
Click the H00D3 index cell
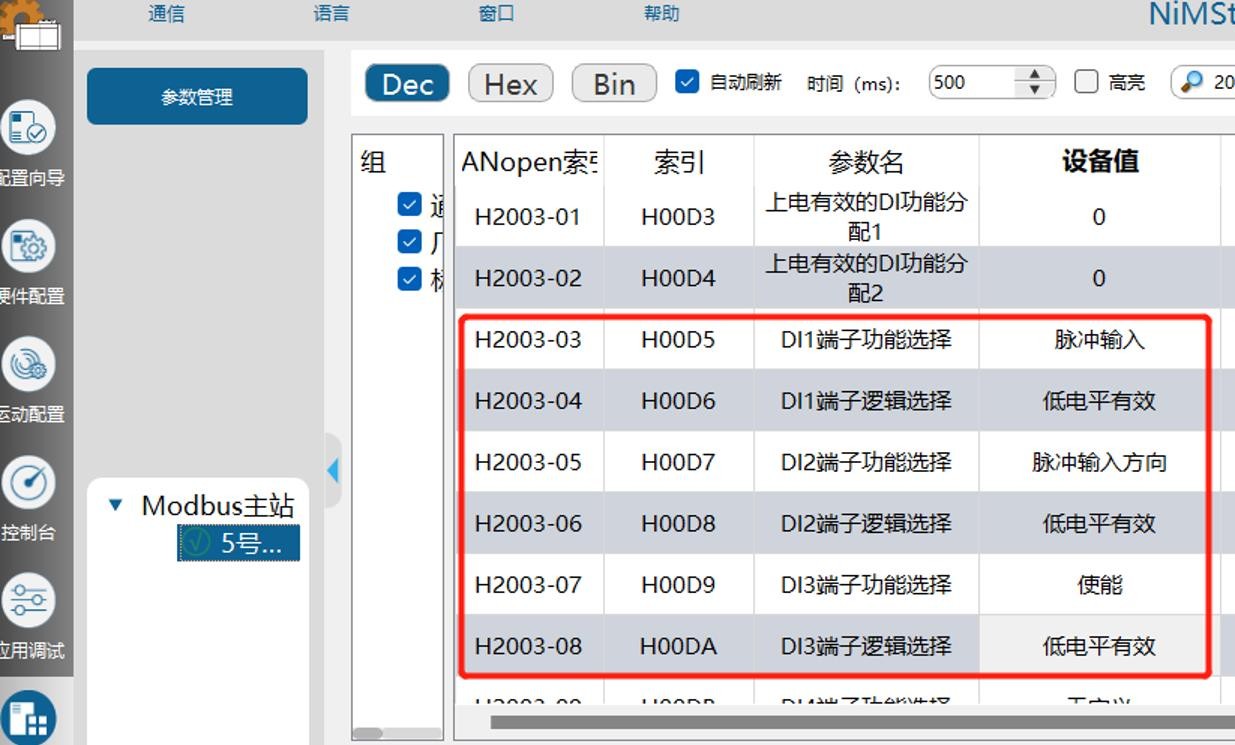679,217
